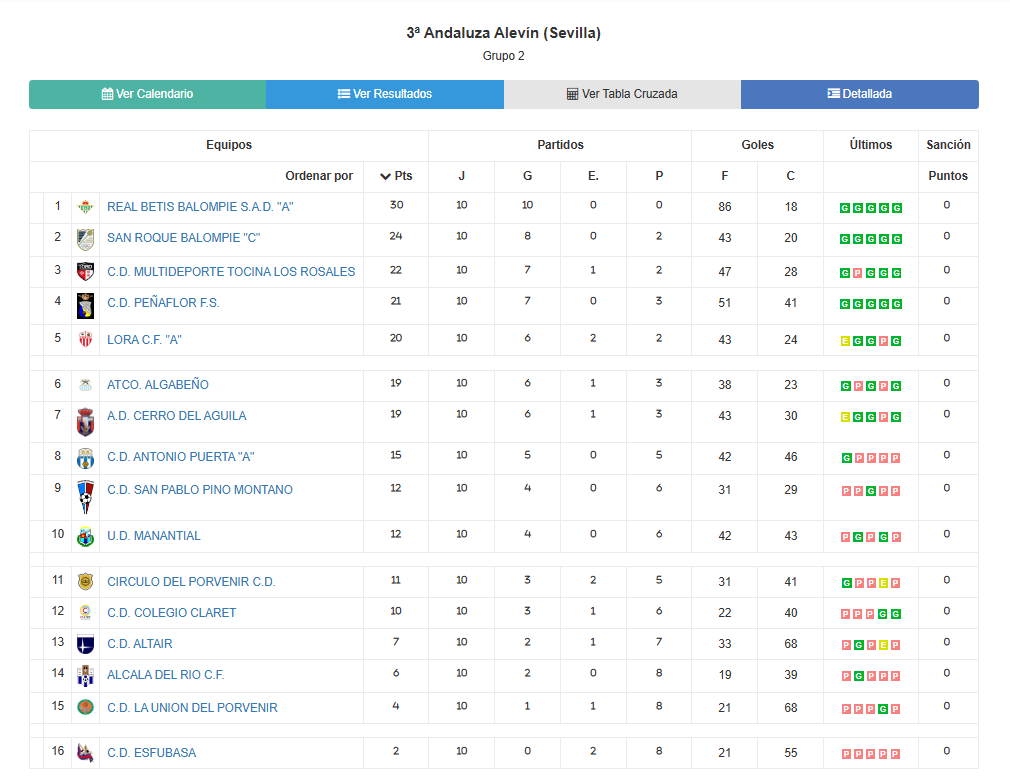Click the calendar icon in Ver Calendario

tap(108, 94)
